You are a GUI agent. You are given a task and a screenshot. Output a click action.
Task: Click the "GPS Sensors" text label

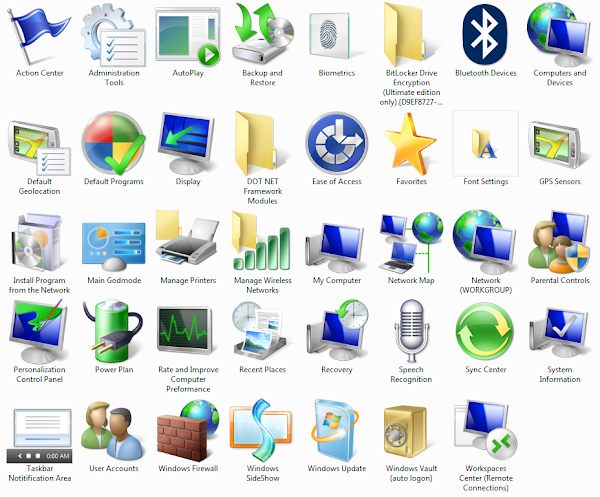coord(560,181)
